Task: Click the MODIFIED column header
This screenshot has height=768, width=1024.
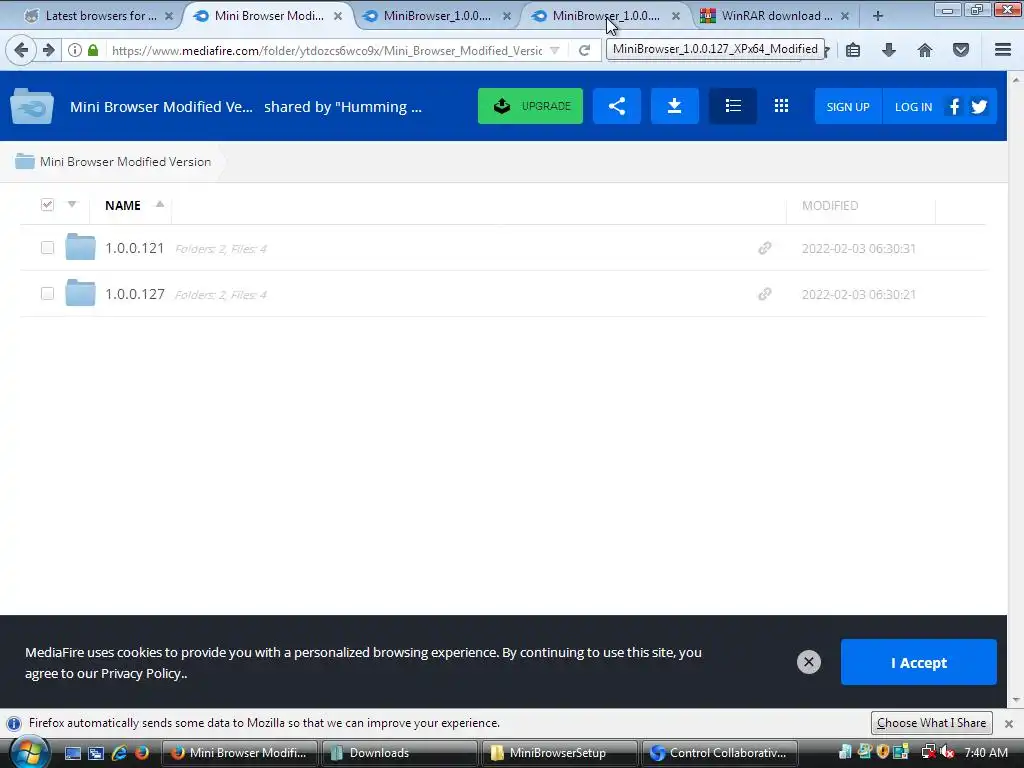Action: (x=829, y=206)
